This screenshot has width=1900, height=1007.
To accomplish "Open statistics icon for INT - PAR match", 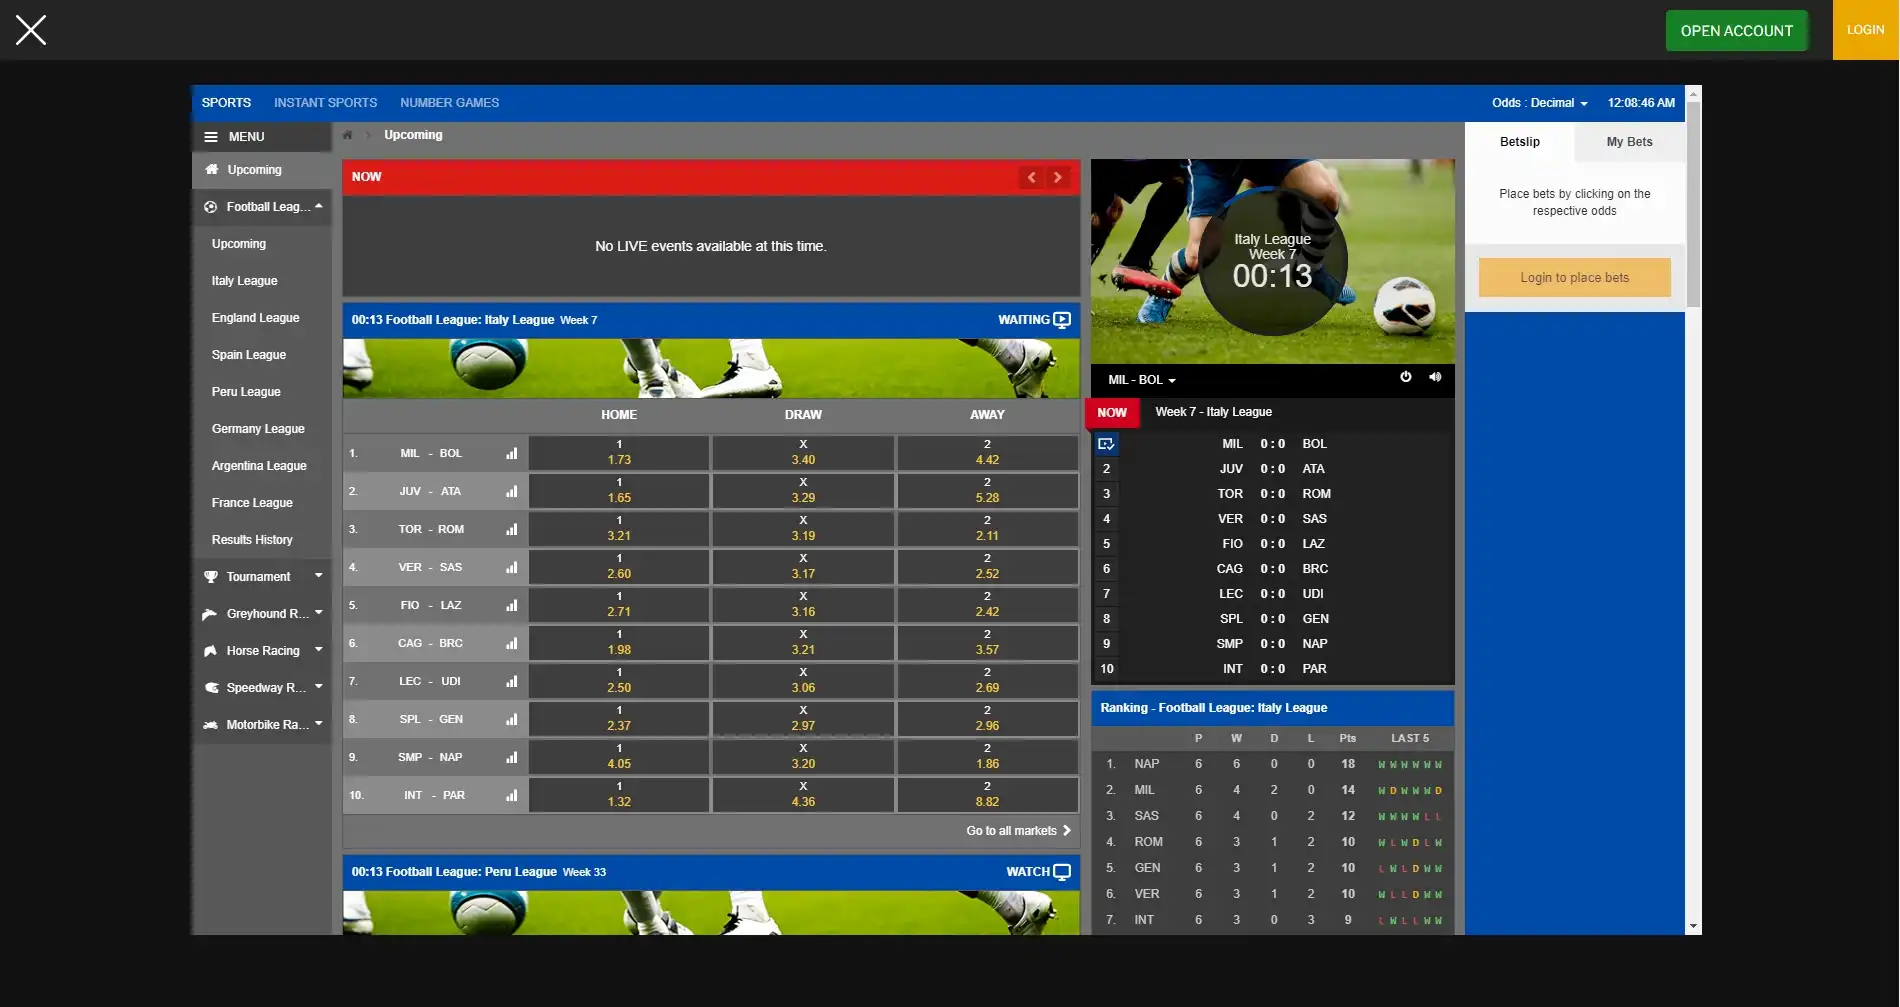I will click(512, 795).
